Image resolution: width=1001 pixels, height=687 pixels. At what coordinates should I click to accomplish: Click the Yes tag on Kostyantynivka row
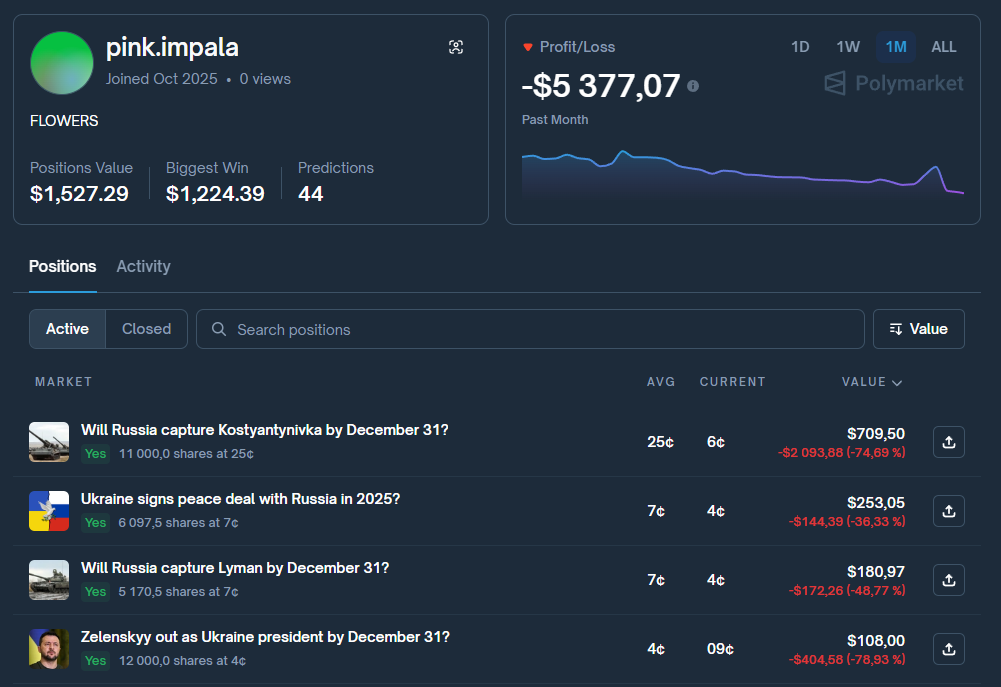[x=95, y=453]
